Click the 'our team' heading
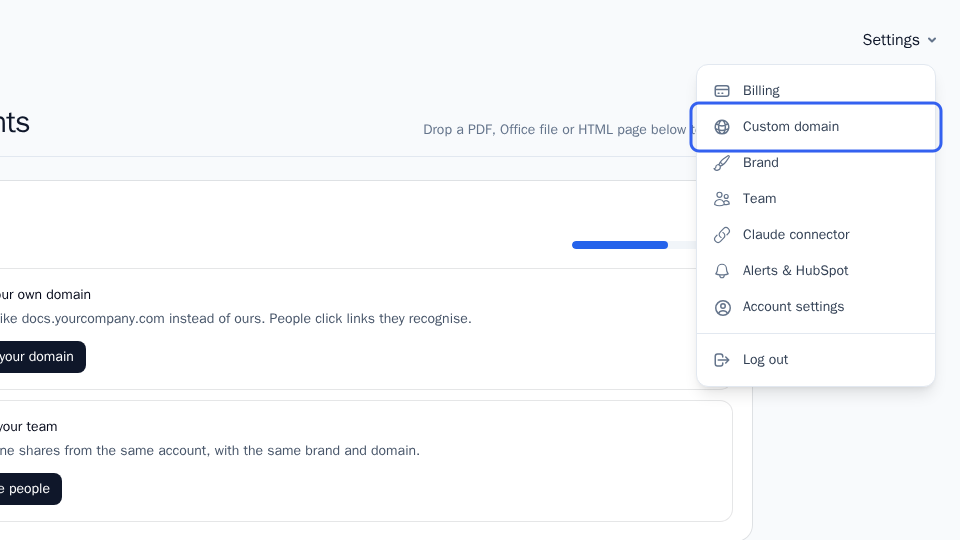Viewport: 960px width, 540px height. tap(29, 427)
